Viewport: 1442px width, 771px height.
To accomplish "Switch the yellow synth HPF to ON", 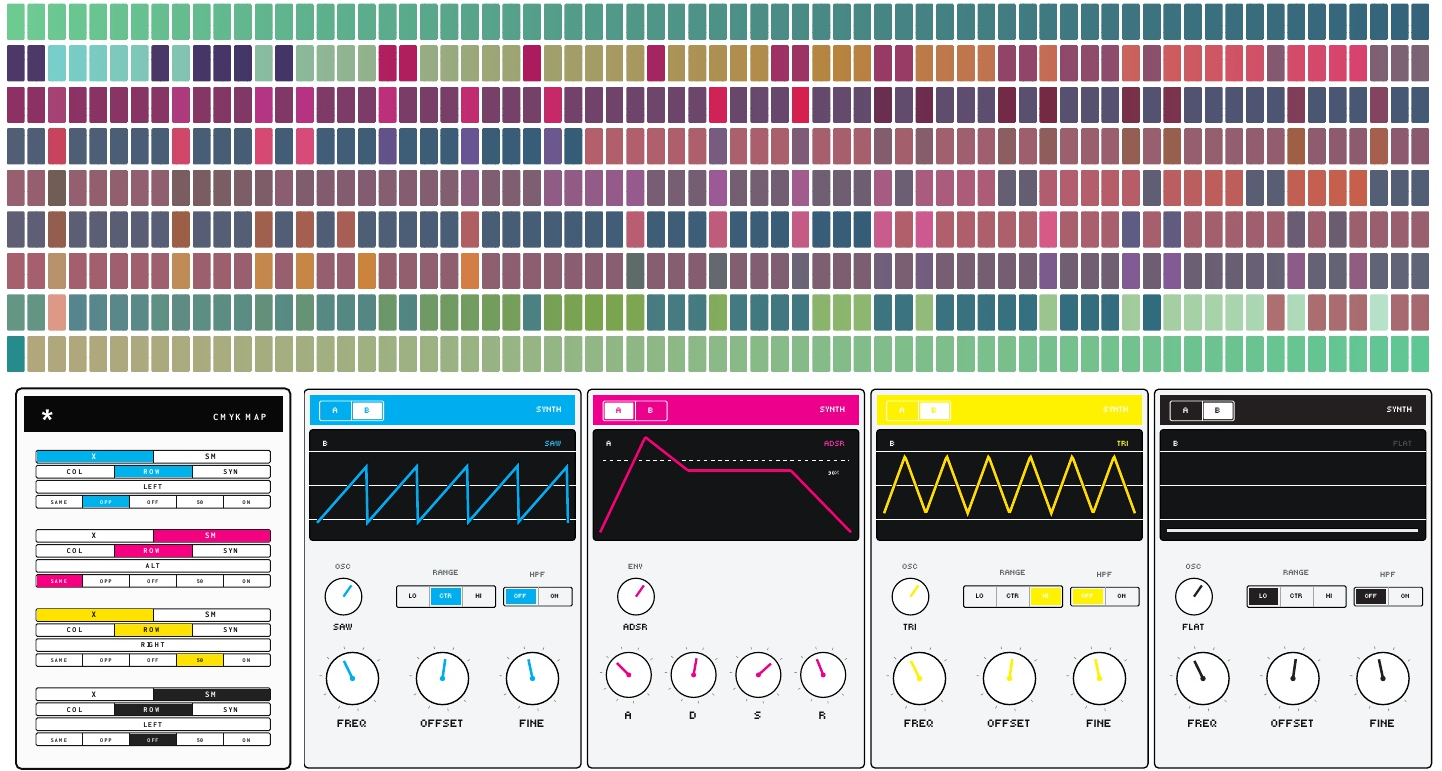I will [x=1121, y=596].
